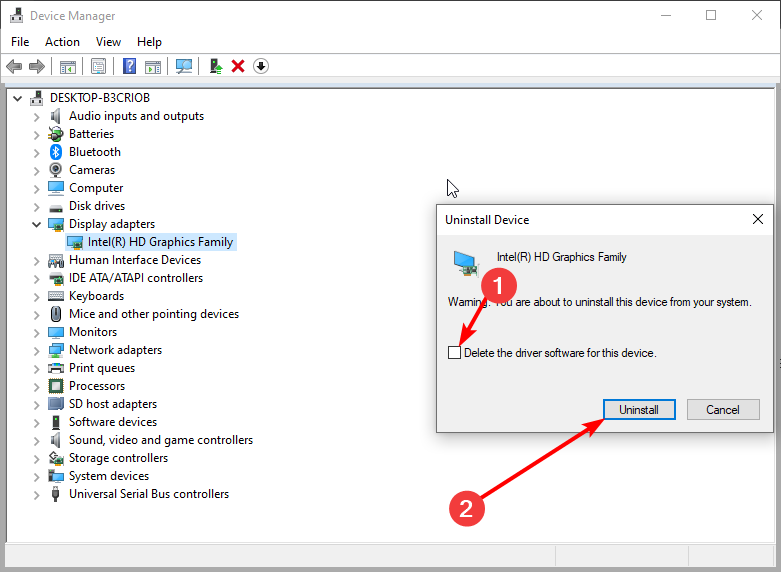Click the Audio inputs and outputs speaker icon
This screenshot has width=781, height=572.
[x=55, y=116]
